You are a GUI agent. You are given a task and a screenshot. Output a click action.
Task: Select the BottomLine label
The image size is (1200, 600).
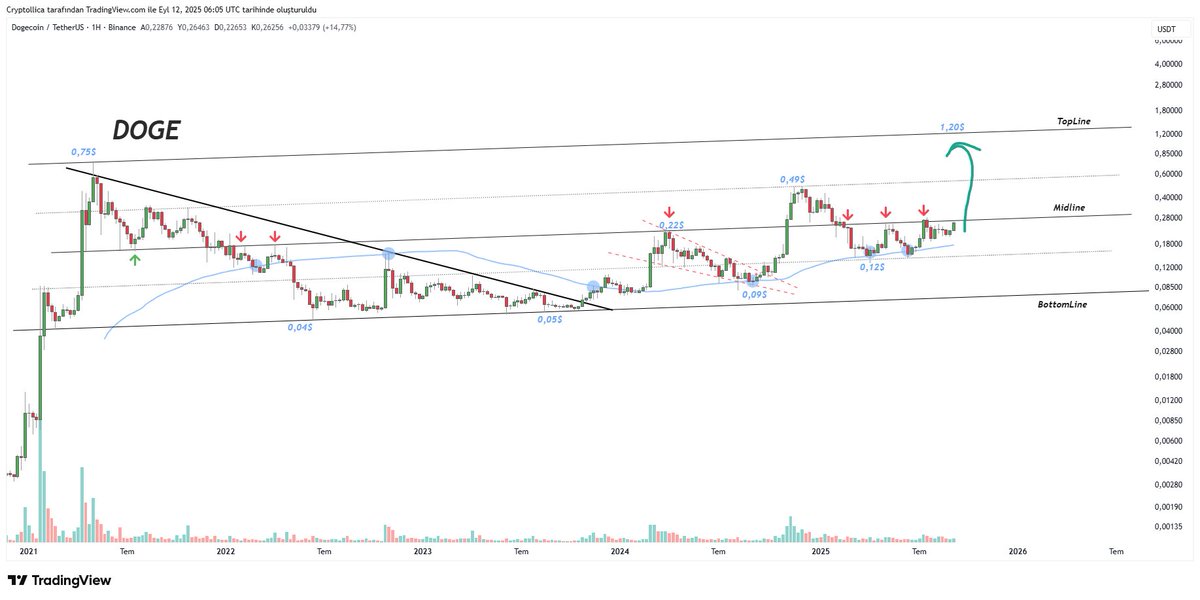pos(1063,302)
